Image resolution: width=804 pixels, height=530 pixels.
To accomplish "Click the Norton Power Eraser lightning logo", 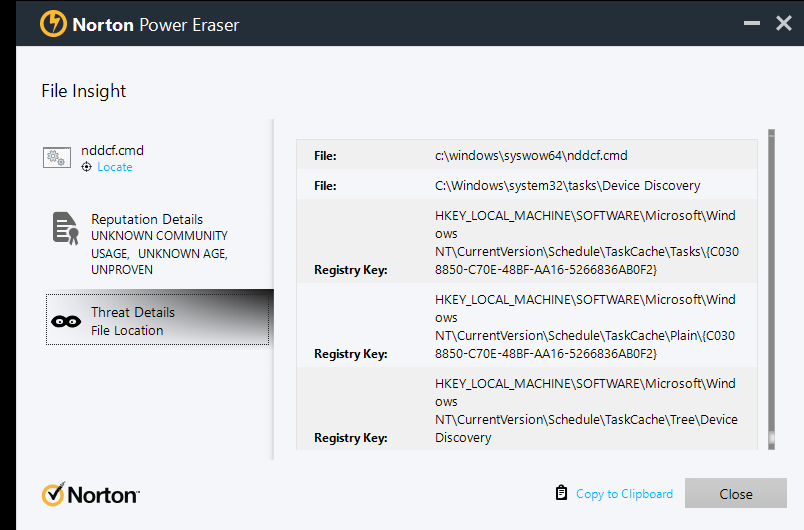I will click(53, 24).
